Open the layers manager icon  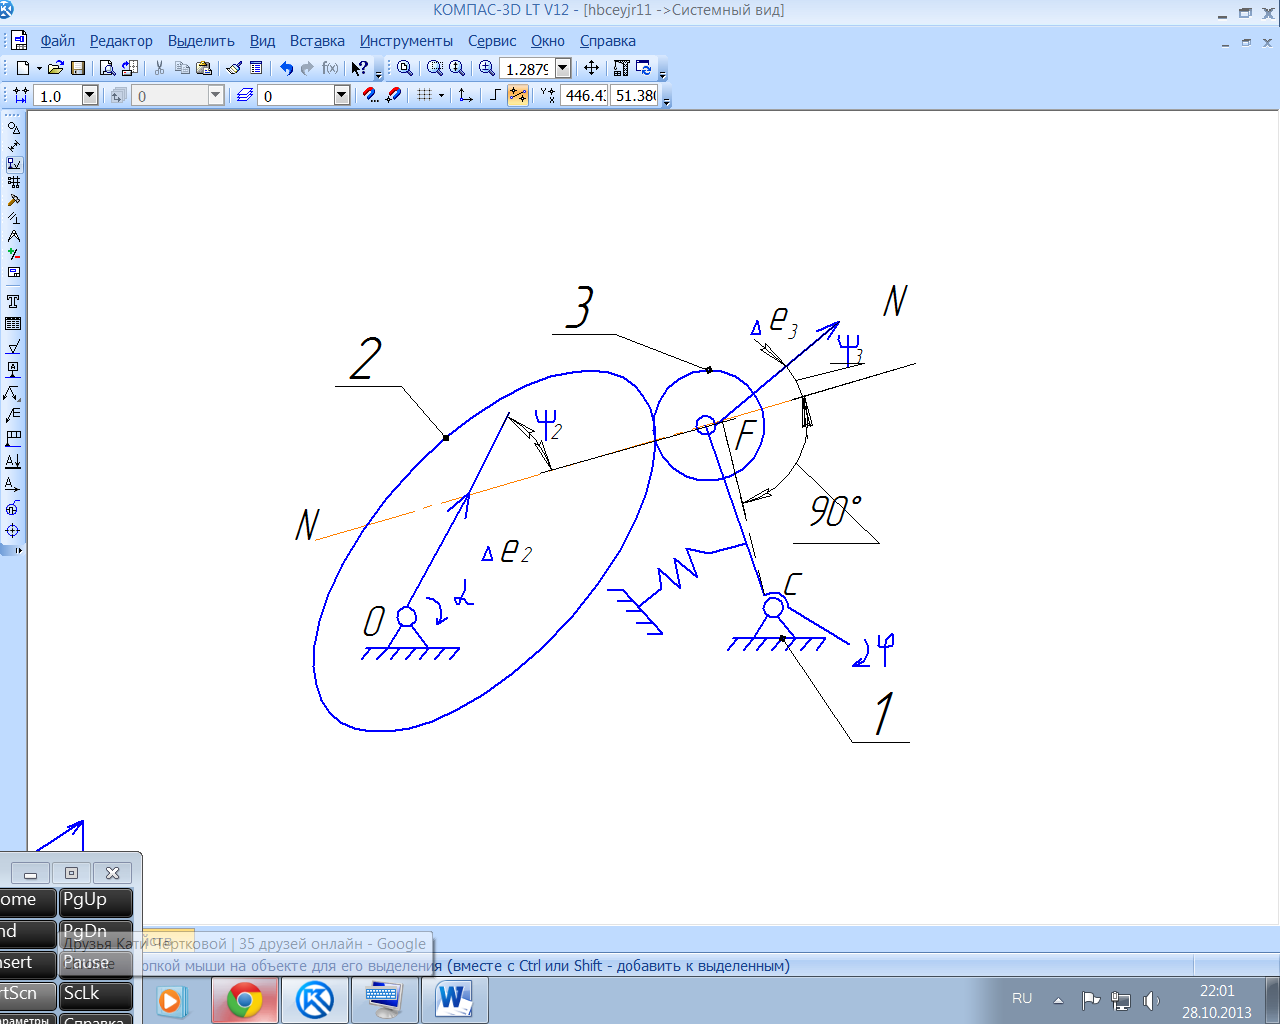[x=244, y=95]
